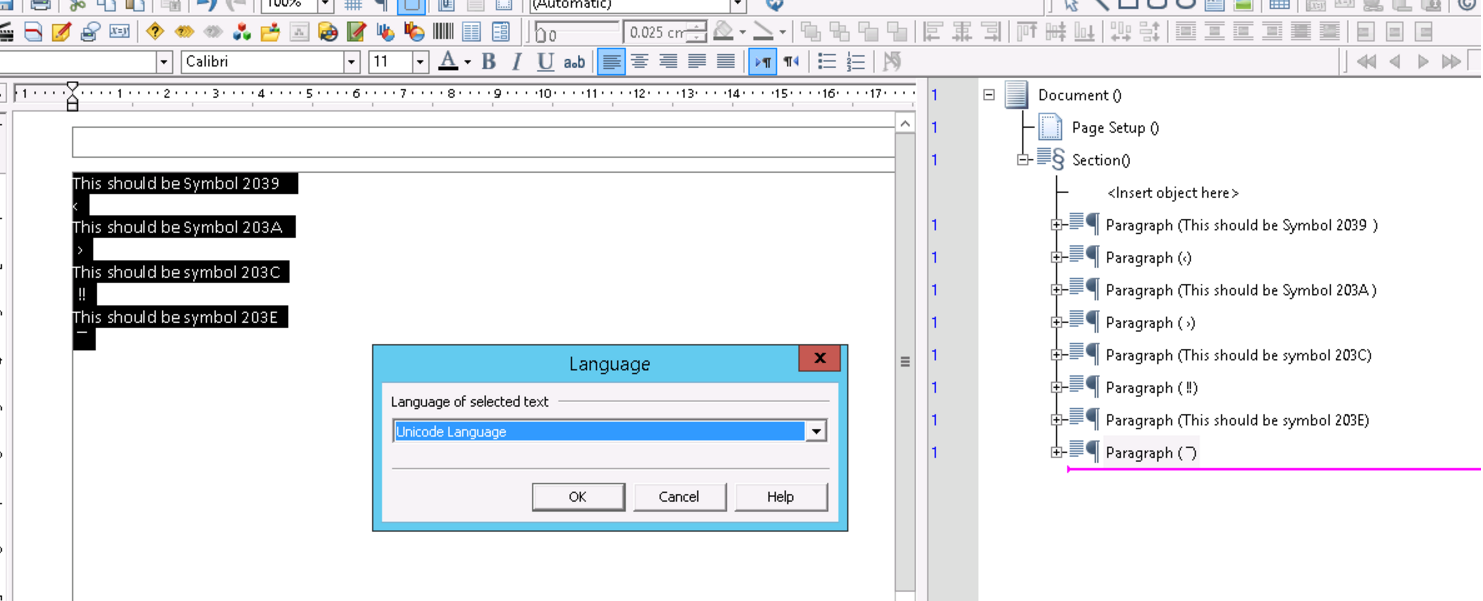Click the barcode insert icon
This screenshot has width=1483, height=601.
click(443, 32)
